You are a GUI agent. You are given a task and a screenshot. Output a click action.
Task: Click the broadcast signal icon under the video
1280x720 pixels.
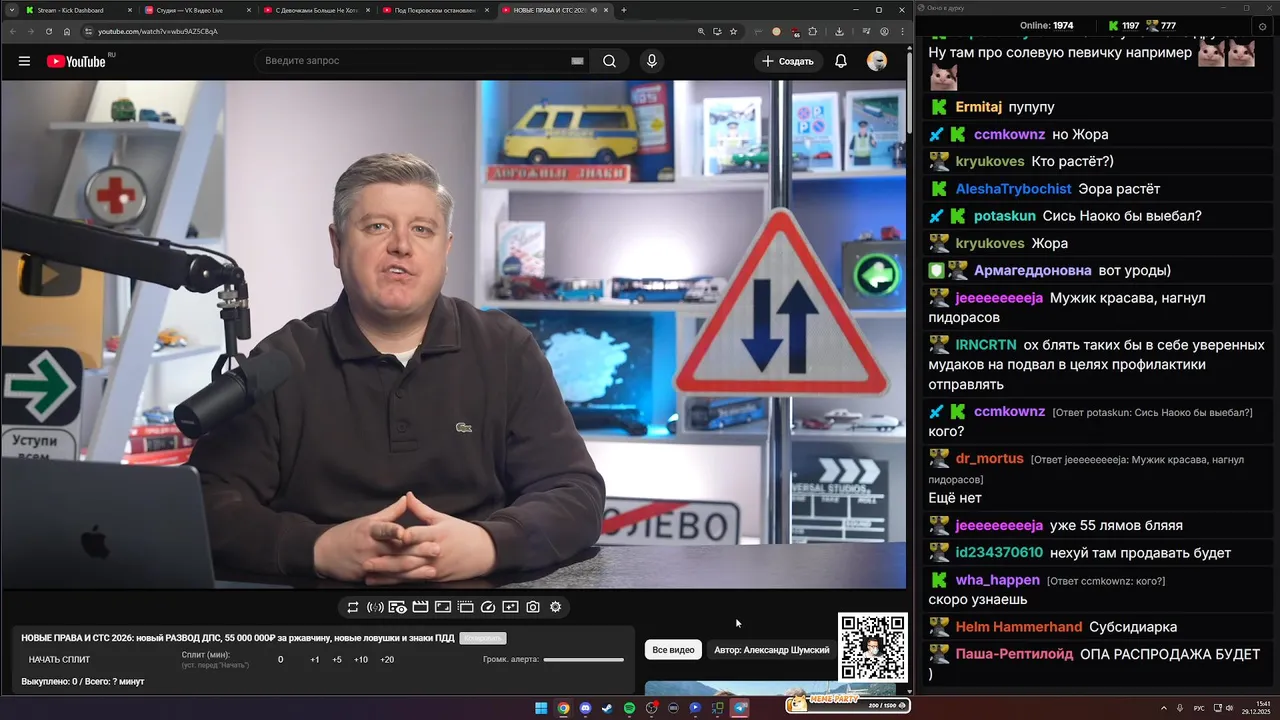click(x=375, y=607)
